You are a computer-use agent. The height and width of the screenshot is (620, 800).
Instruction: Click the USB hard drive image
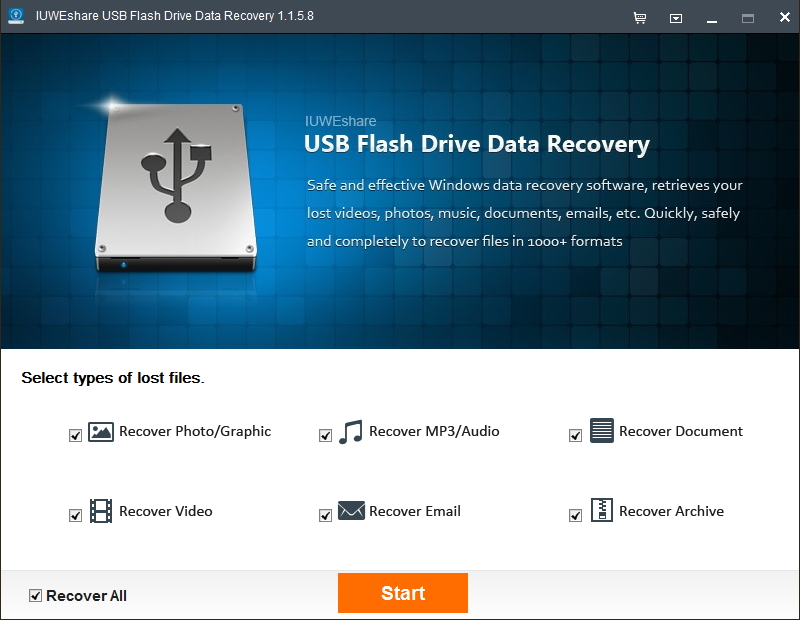pos(176,187)
